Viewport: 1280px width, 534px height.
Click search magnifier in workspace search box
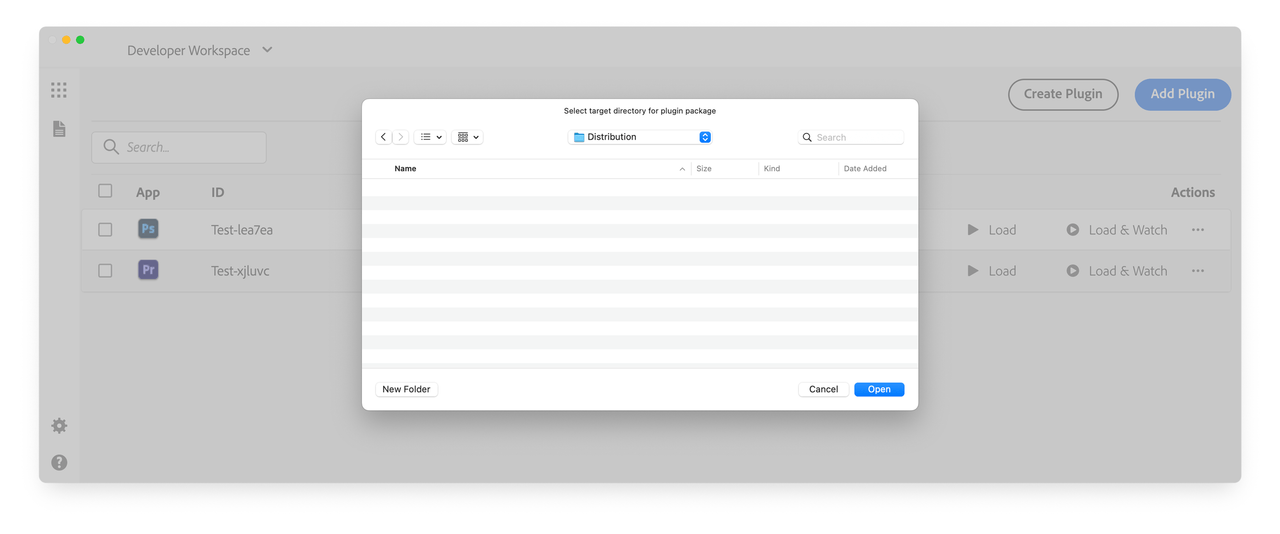coord(111,148)
